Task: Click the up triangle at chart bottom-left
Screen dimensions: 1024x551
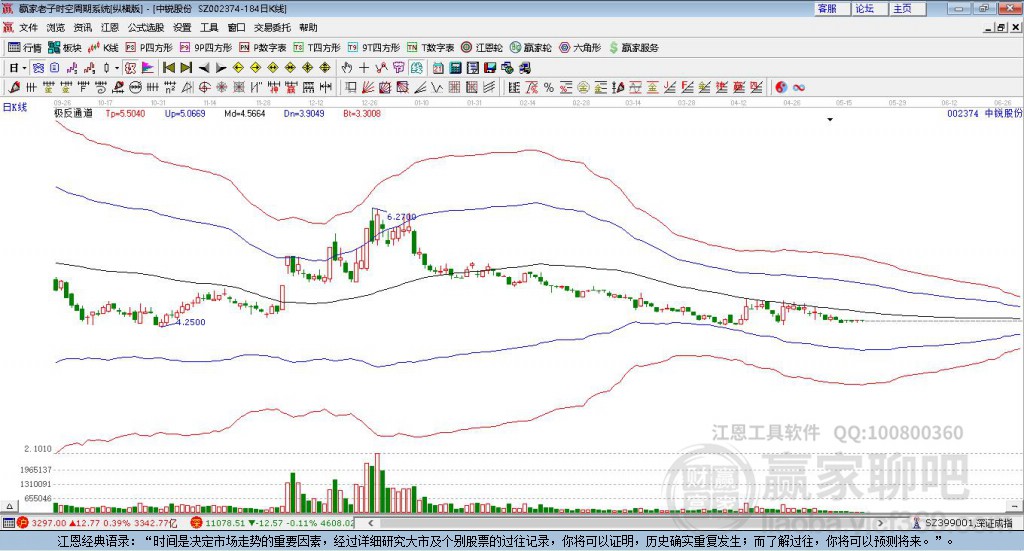Action: coord(9,506)
